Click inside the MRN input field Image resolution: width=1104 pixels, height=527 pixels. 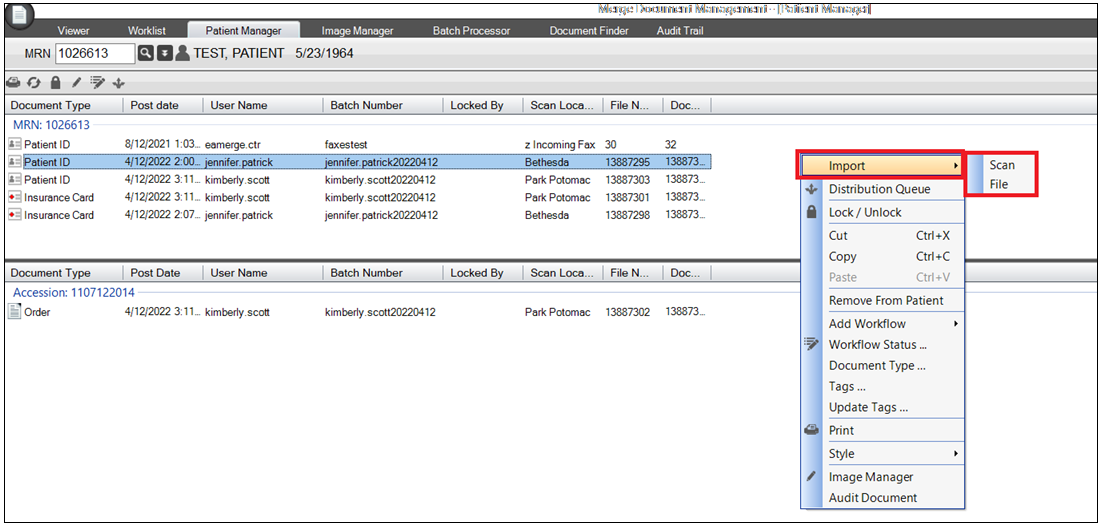tap(95, 54)
